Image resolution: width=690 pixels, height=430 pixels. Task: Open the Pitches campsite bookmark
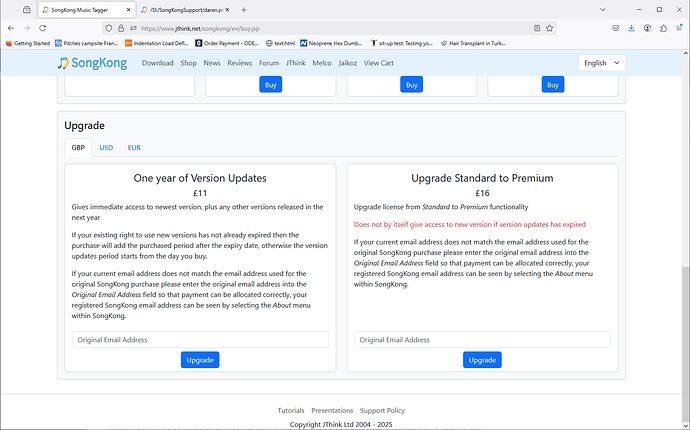86,43
